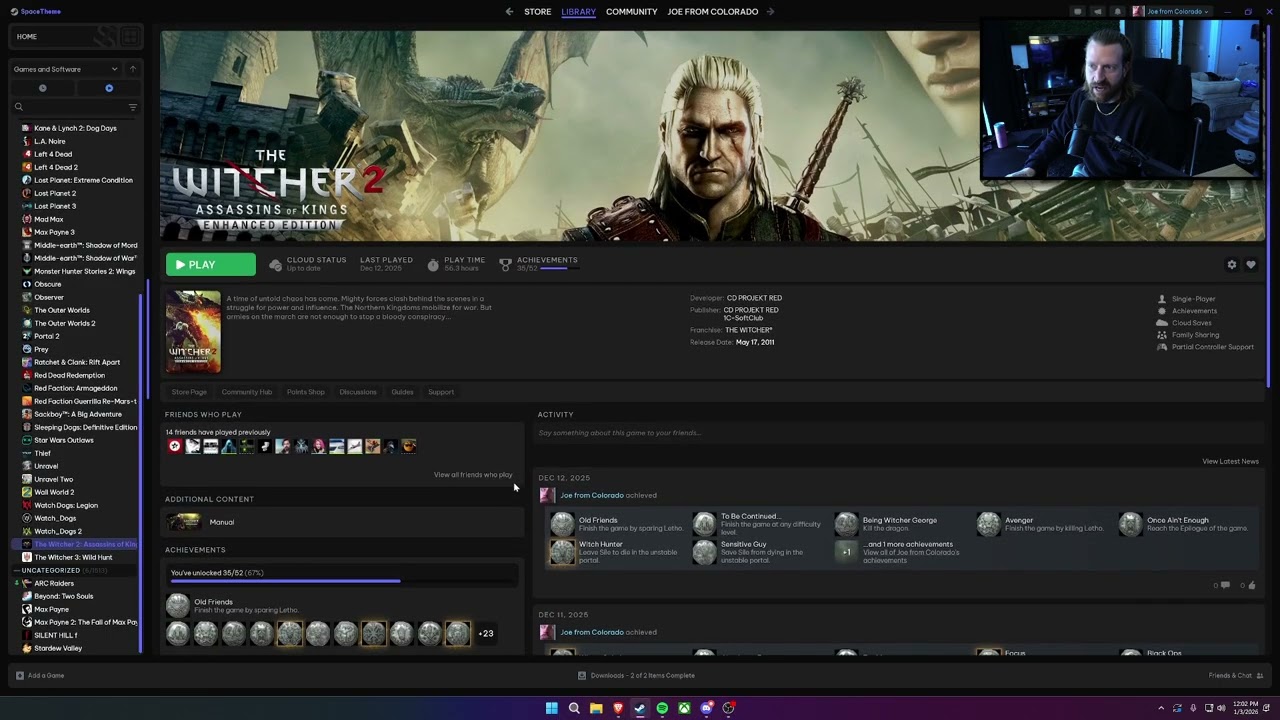Open the announcements megaphone icon

coord(1097,12)
